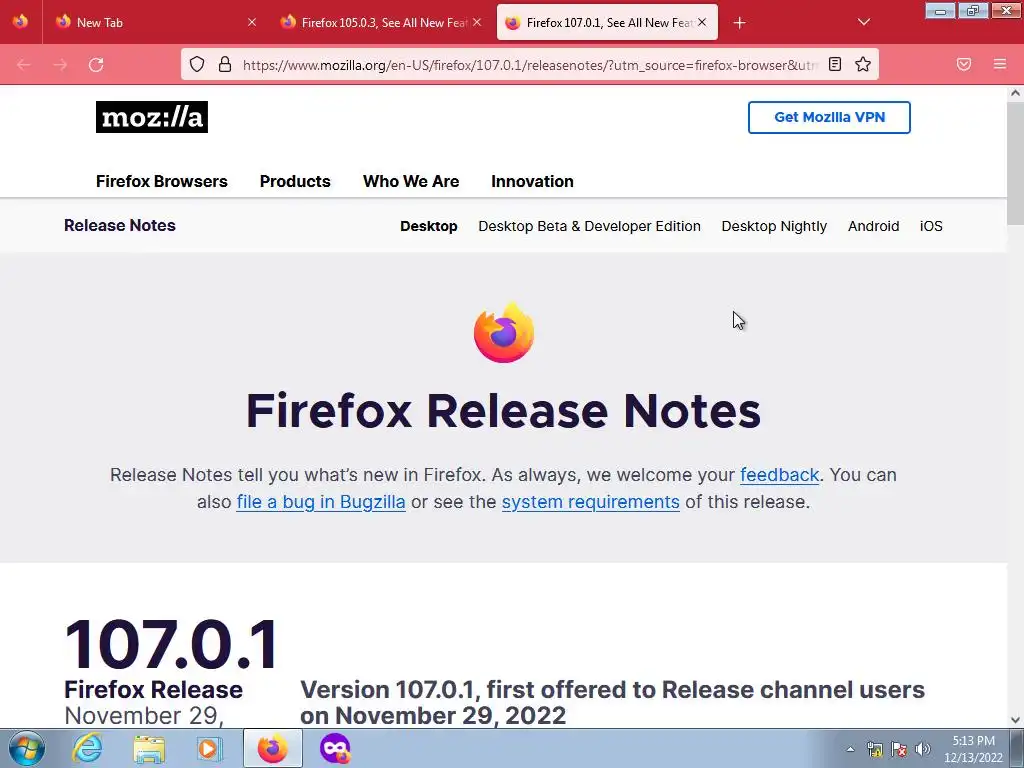Click the page scrollbar down arrow
1024x768 pixels.
(x=1016, y=720)
